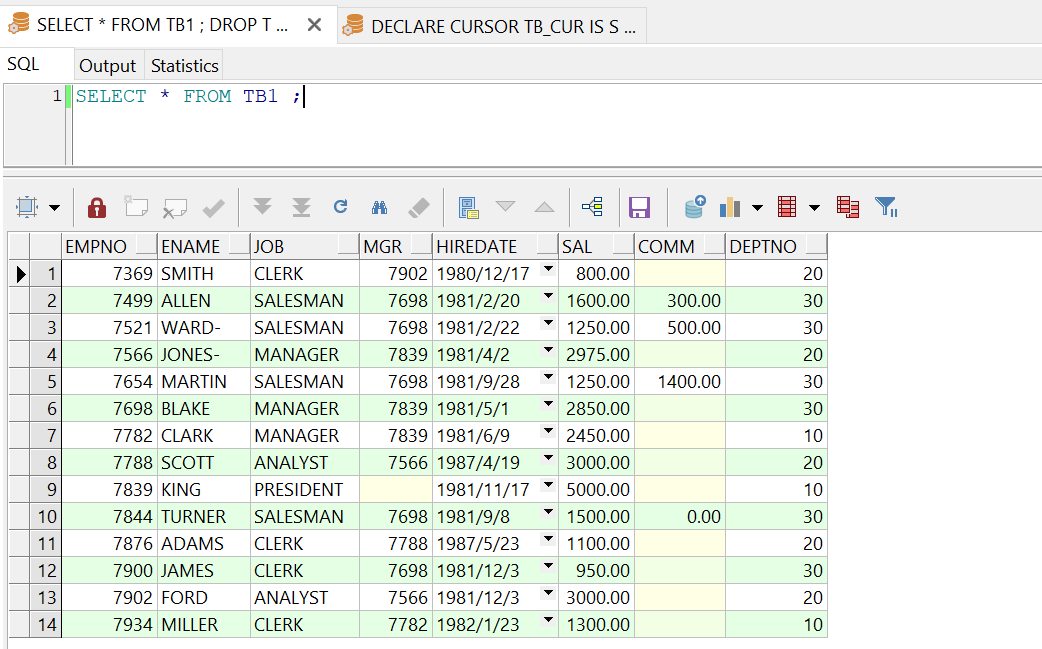Open date dropdown for 1982/1/23 hiredate
The height and width of the screenshot is (649, 1042).
548,620
